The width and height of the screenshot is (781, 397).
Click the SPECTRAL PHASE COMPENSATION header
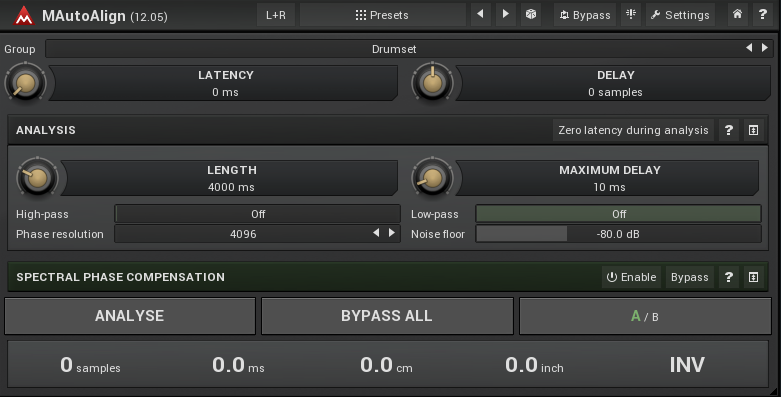coord(121,277)
